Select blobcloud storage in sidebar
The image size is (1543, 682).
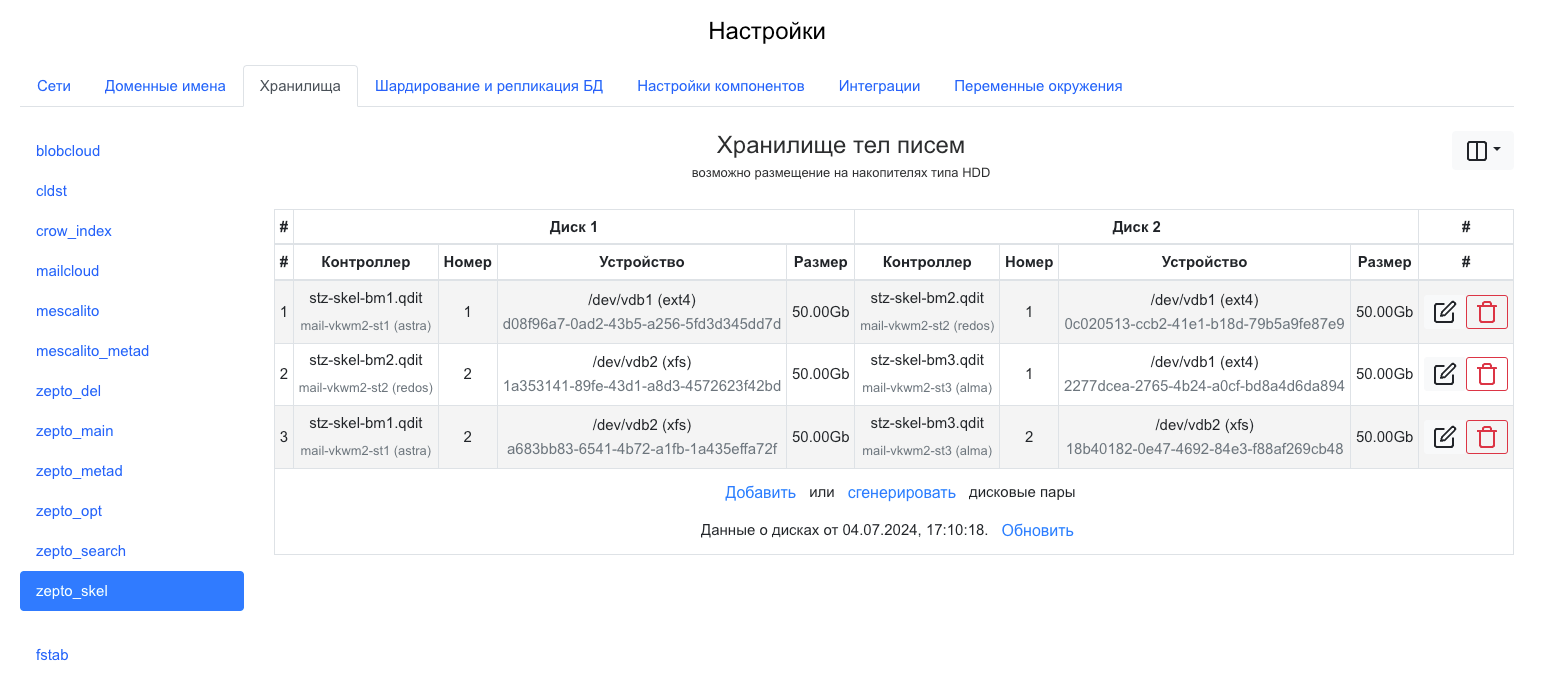[x=68, y=151]
